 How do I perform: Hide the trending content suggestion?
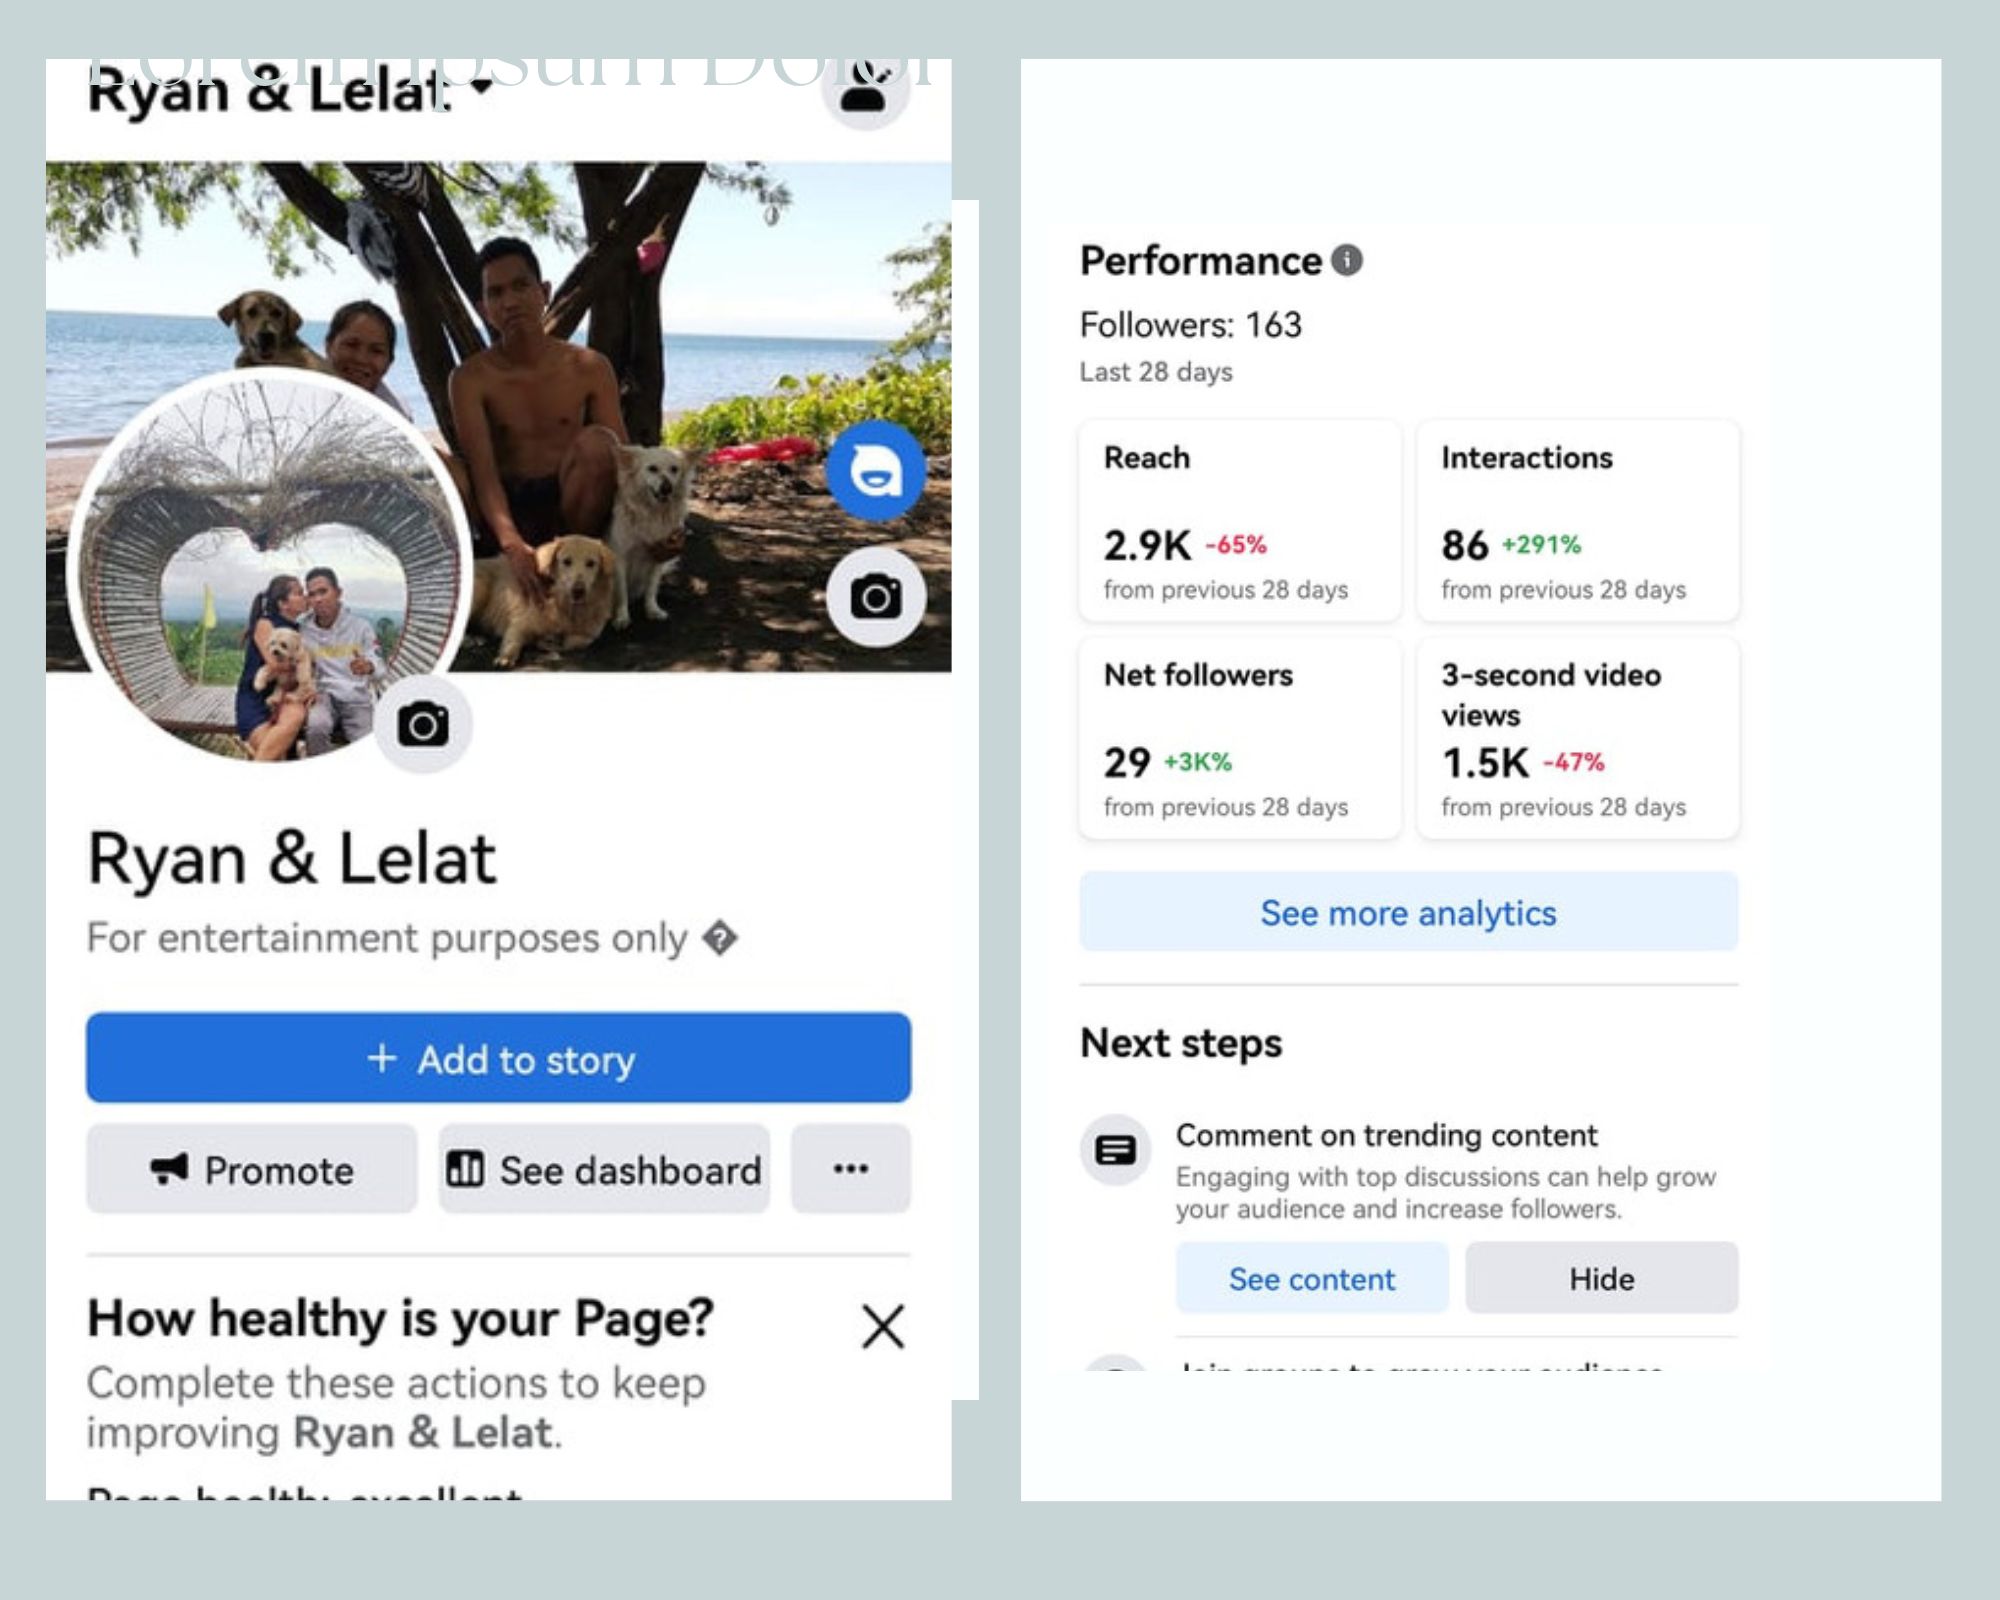pos(1601,1278)
